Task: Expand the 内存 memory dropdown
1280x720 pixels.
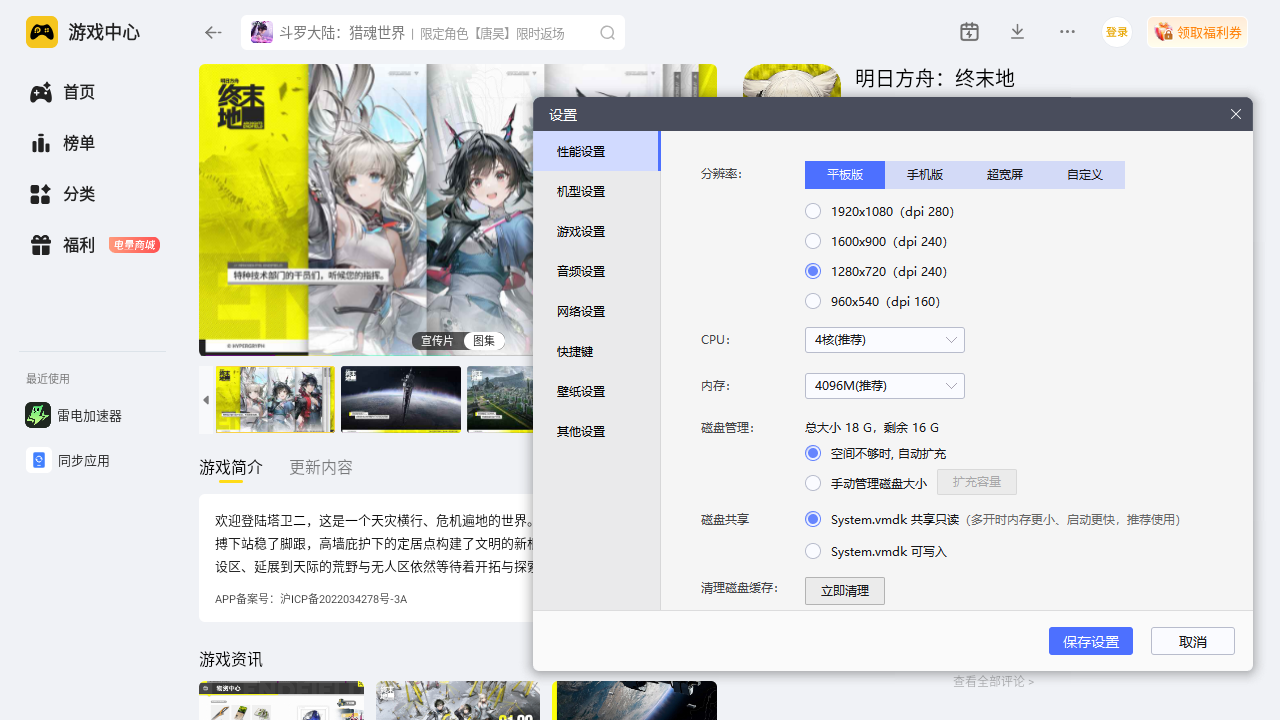Action: coord(884,386)
